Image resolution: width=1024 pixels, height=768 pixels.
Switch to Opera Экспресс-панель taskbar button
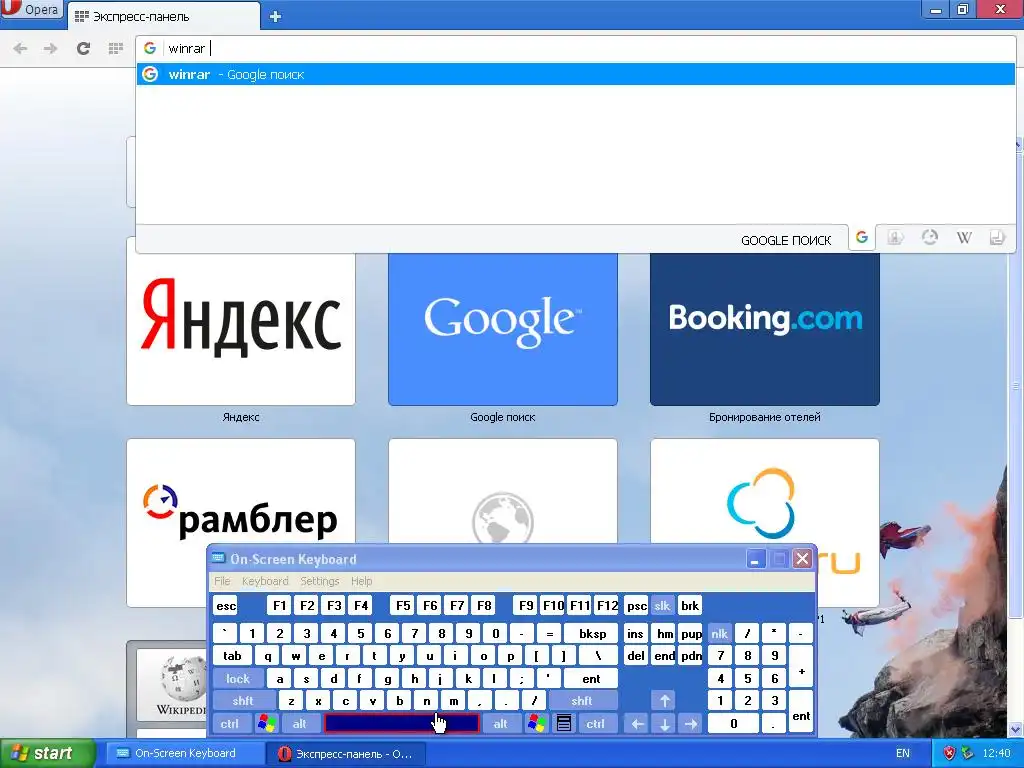click(346, 753)
